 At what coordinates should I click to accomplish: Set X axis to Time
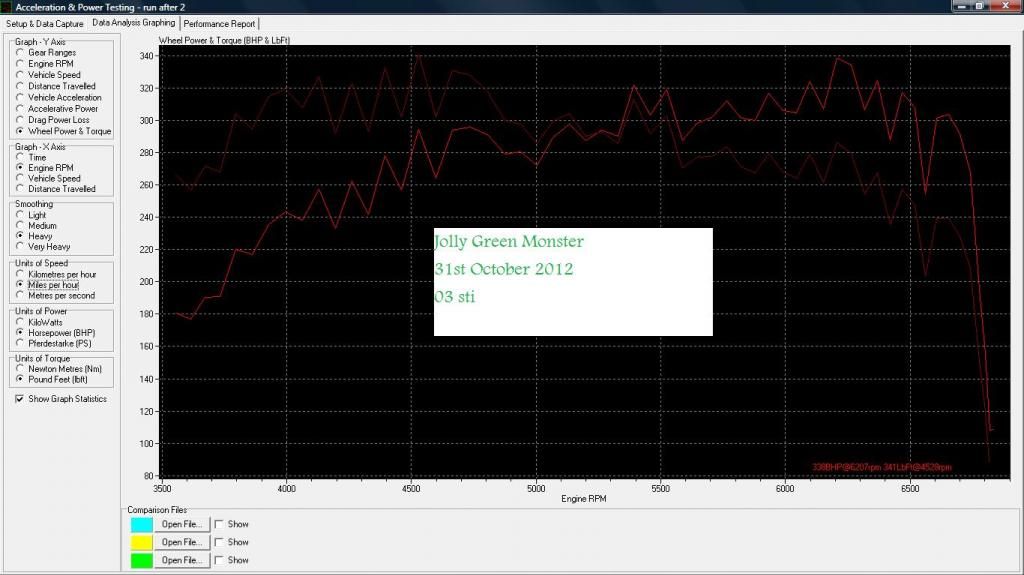tap(21, 158)
